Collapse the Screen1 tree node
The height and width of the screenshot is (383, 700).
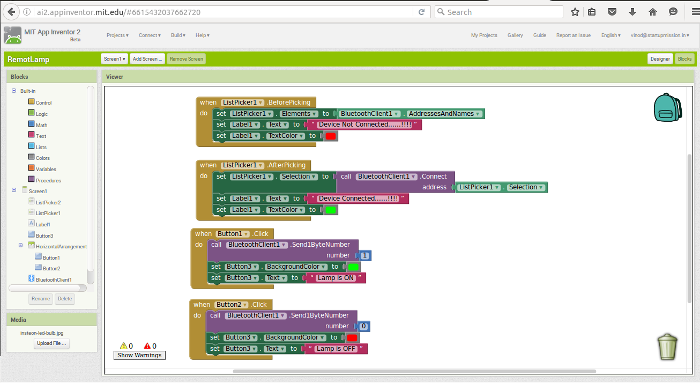coord(14,190)
